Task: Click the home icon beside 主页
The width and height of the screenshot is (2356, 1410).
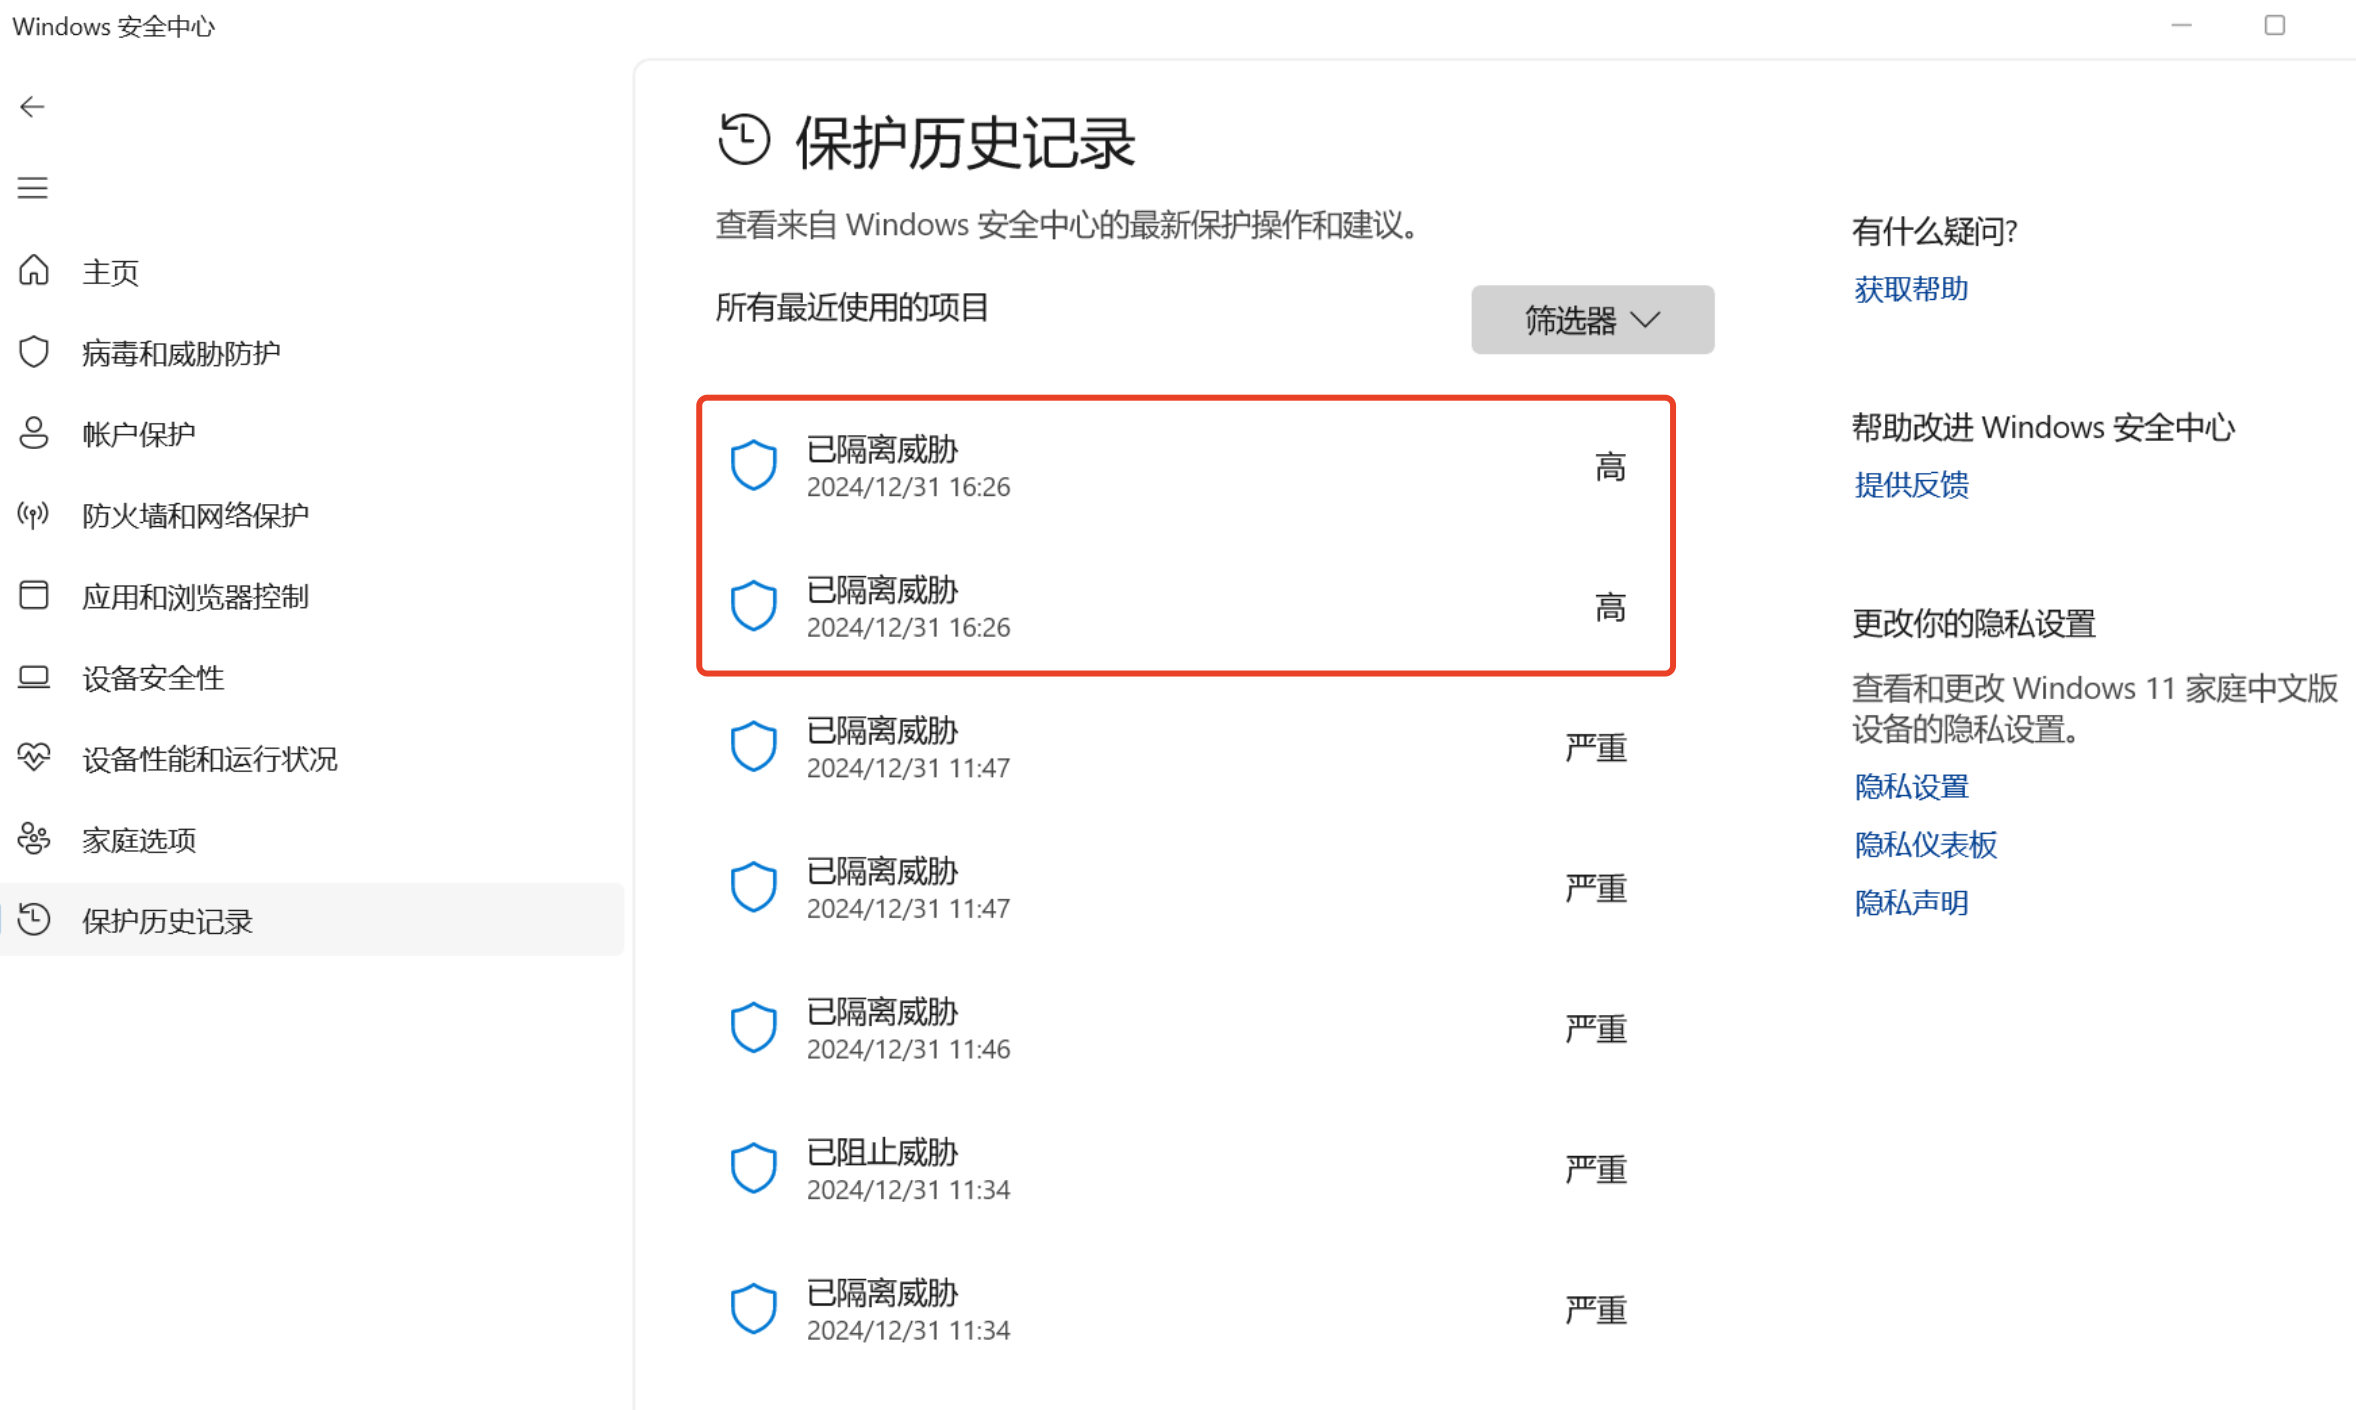Action: click(34, 271)
